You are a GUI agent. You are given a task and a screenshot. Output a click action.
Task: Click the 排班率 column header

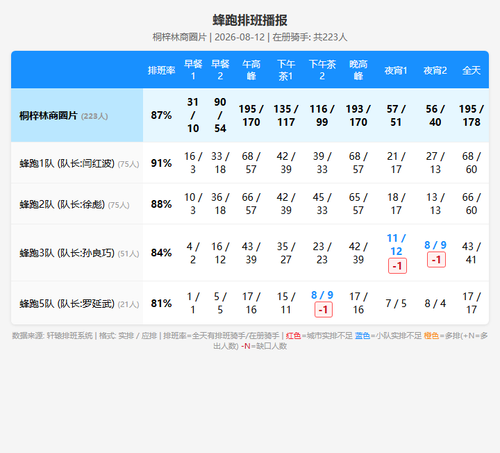pyautogui.click(x=161, y=70)
